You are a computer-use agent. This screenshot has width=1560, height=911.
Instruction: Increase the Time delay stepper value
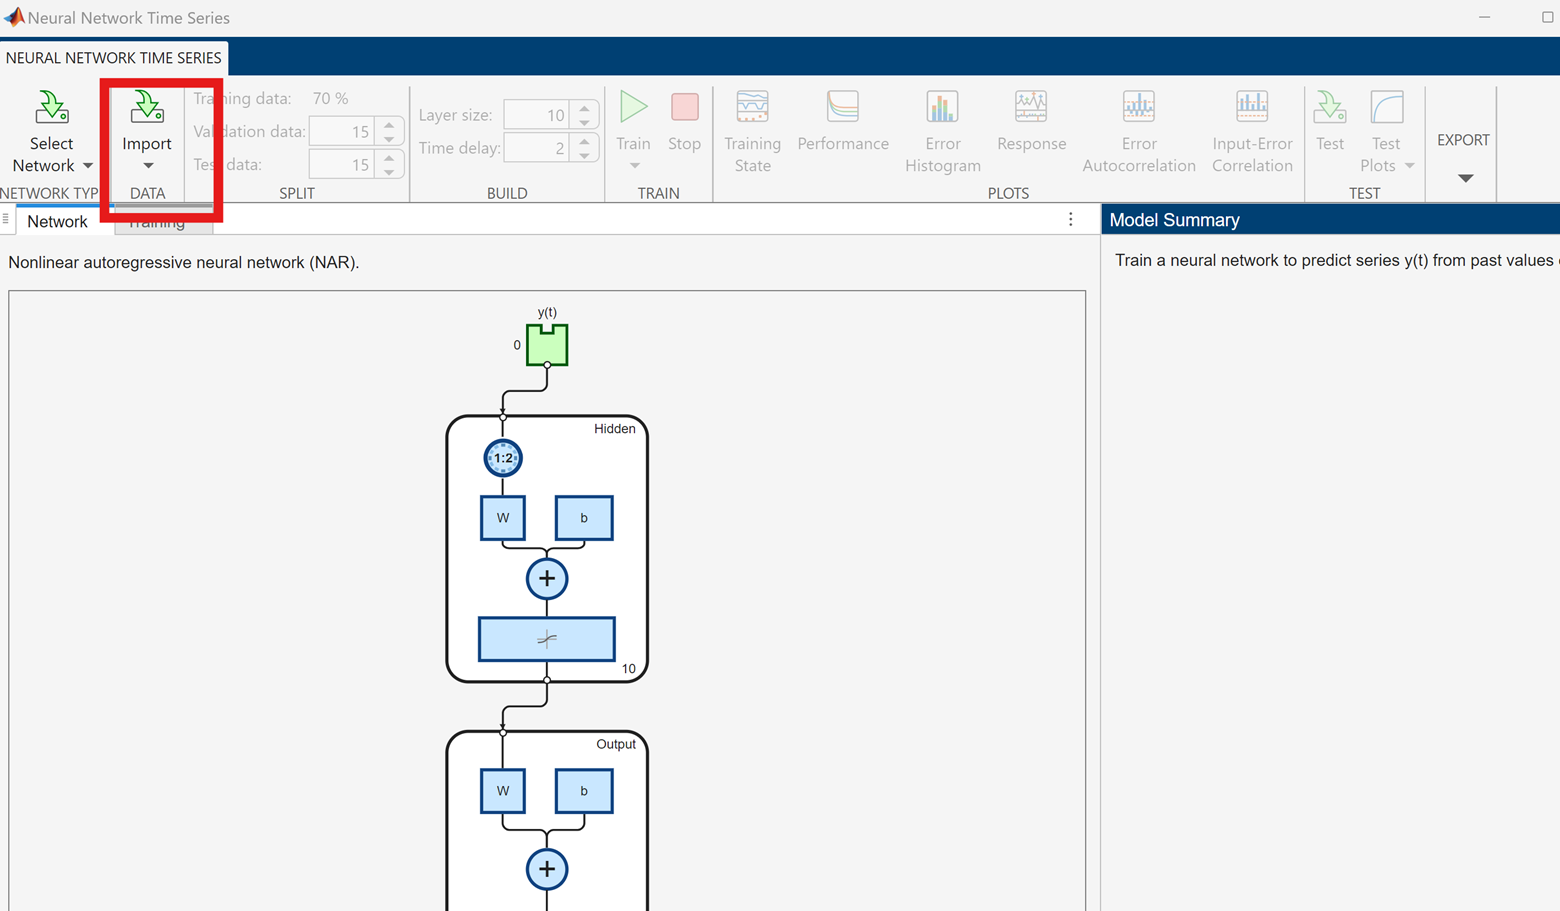click(x=585, y=141)
